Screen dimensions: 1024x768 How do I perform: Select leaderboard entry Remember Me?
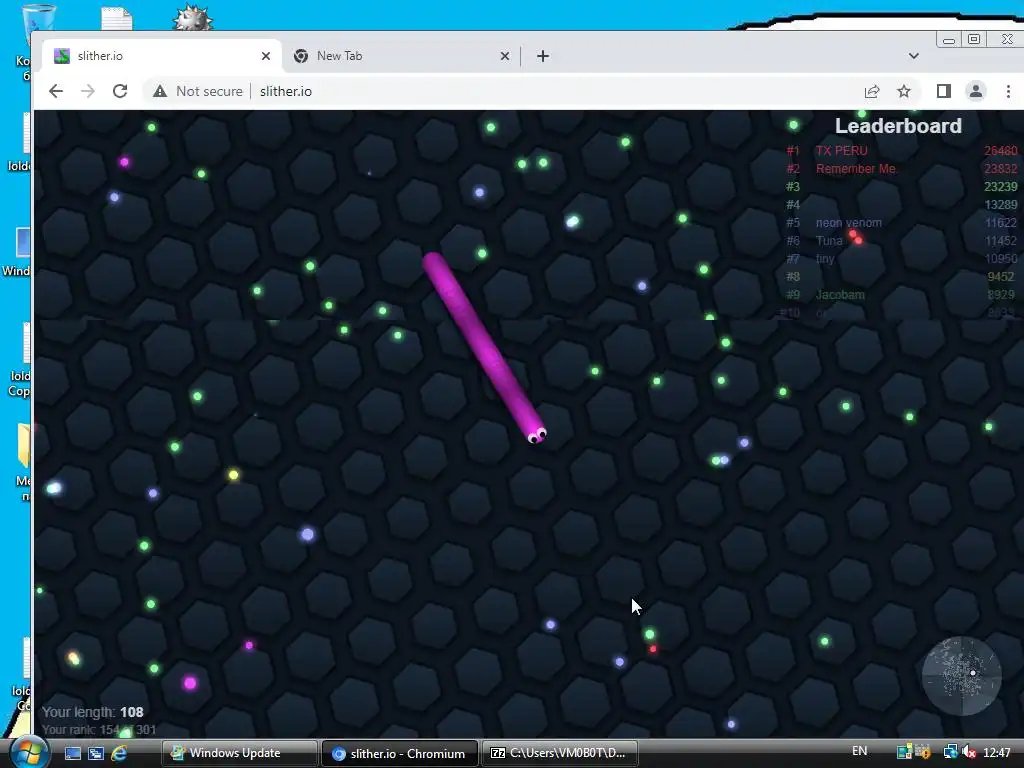pyautogui.click(x=856, y=168)
